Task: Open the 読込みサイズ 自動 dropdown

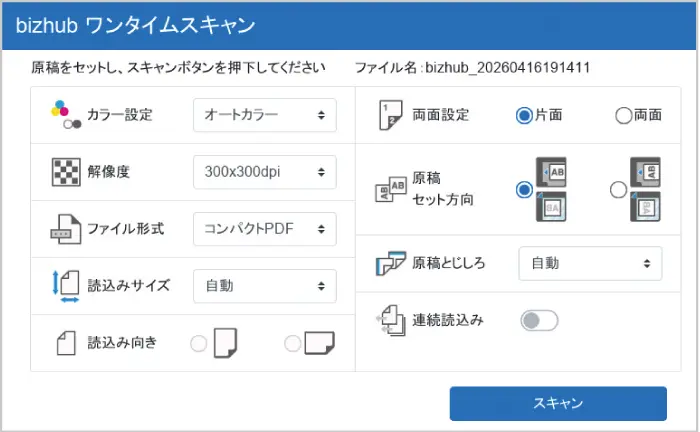Action: point(265,286)
